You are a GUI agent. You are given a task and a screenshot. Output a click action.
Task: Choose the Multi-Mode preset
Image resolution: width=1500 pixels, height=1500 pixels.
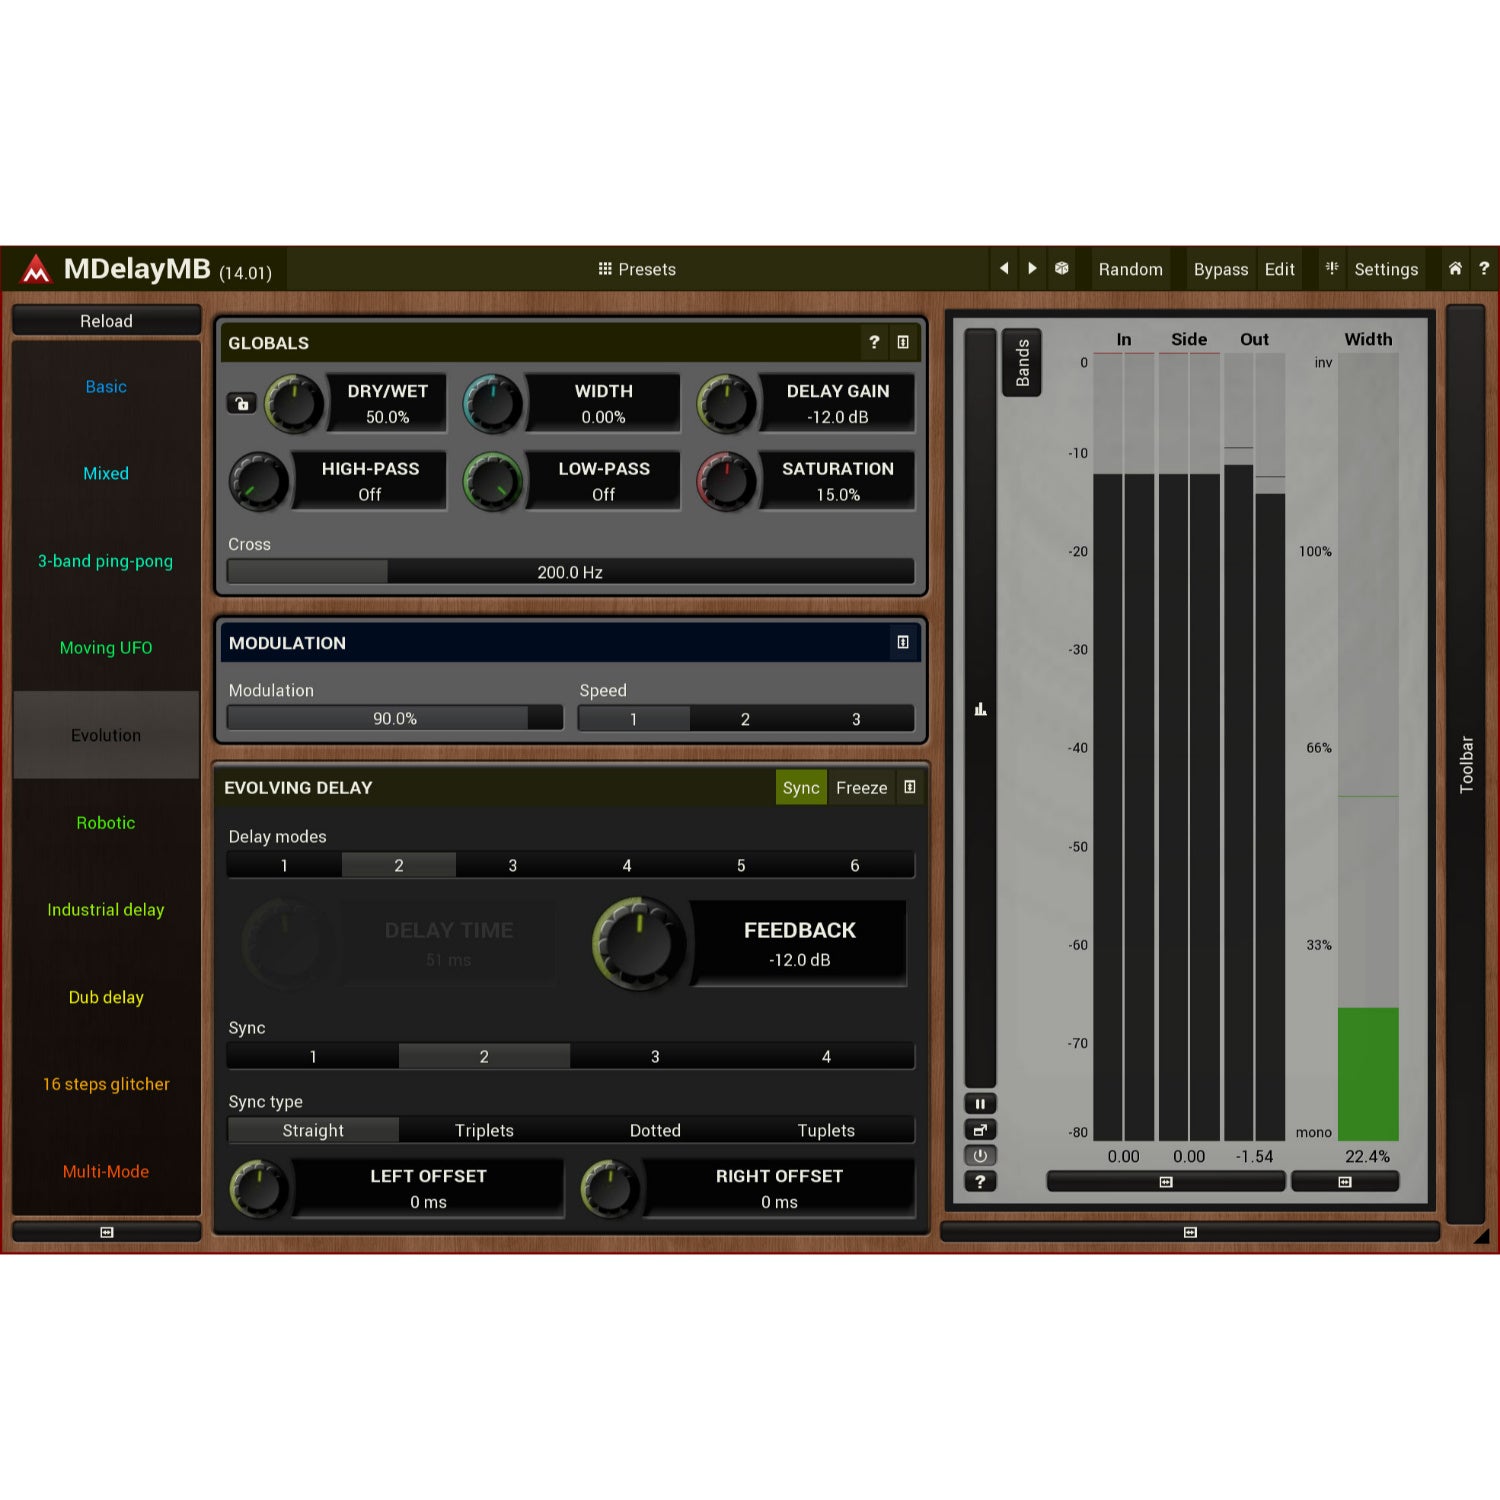pos(106,1171)
